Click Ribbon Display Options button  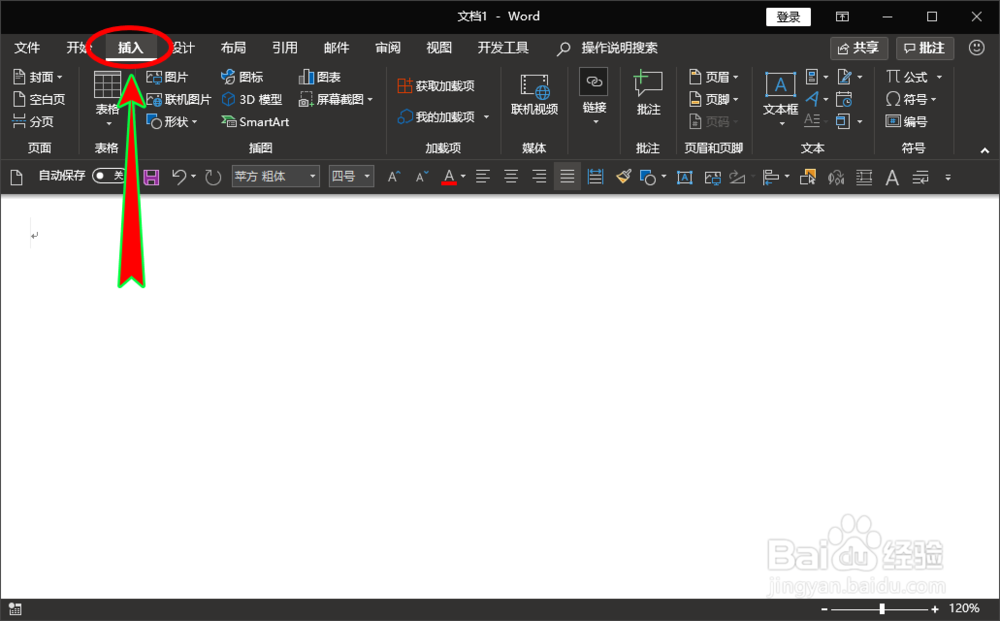click(x=842, y=17)
